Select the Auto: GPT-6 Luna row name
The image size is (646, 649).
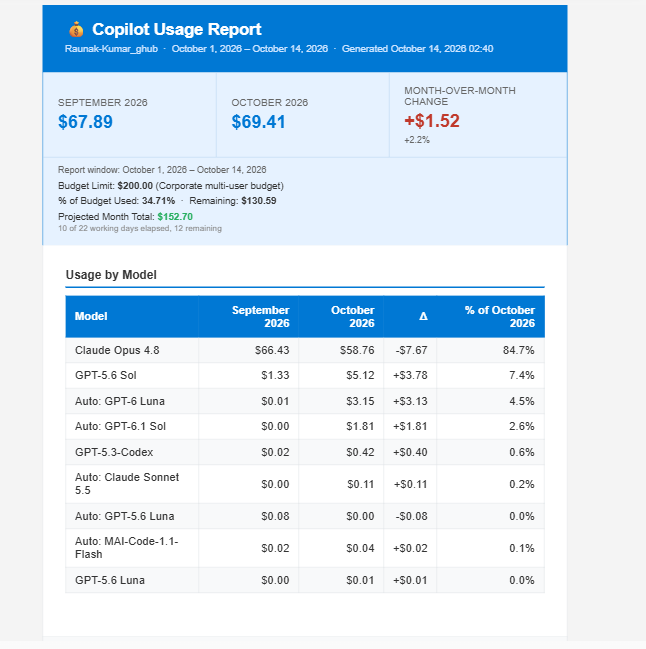coord(120,401)
